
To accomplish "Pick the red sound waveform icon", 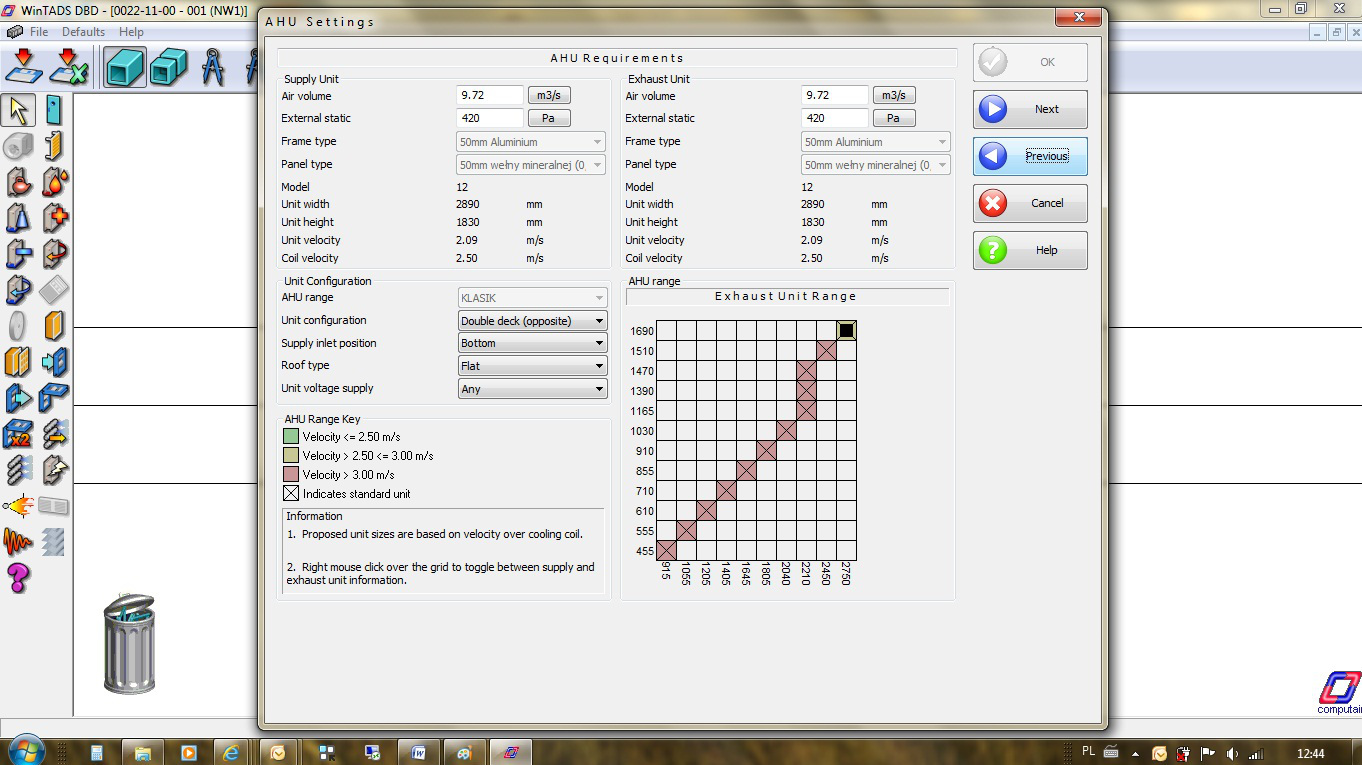I will coord(19,542).
